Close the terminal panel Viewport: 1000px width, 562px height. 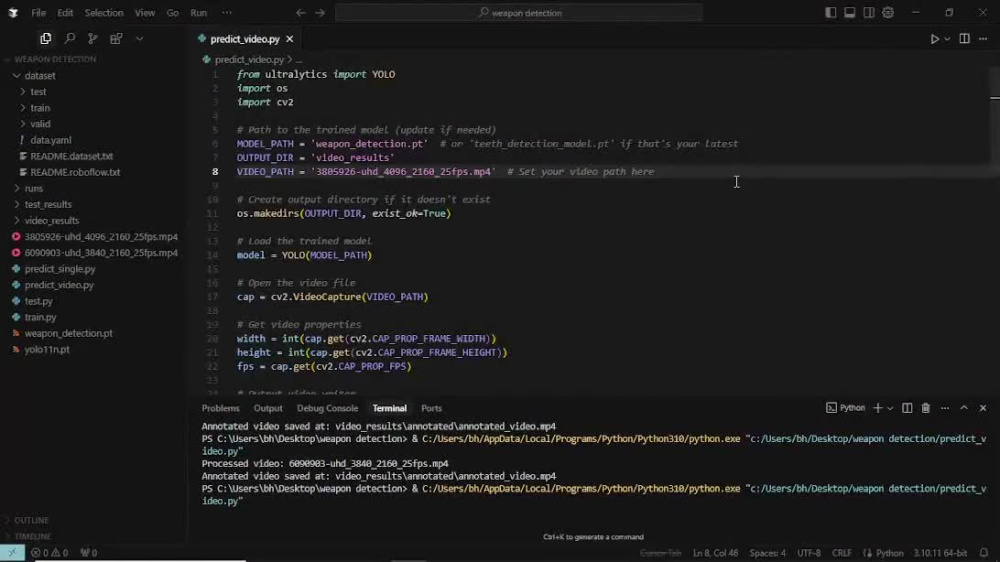pos(983,408)
